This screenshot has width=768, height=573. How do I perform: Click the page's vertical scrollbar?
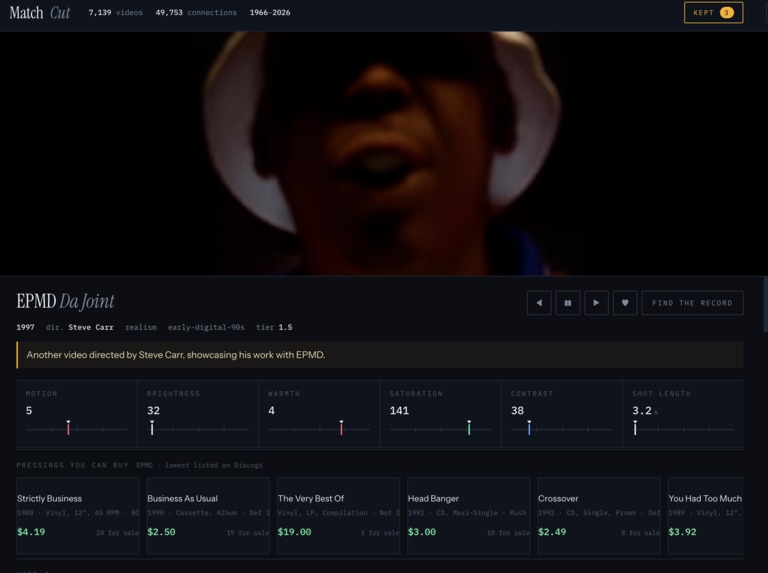click(x=766, y=304)
